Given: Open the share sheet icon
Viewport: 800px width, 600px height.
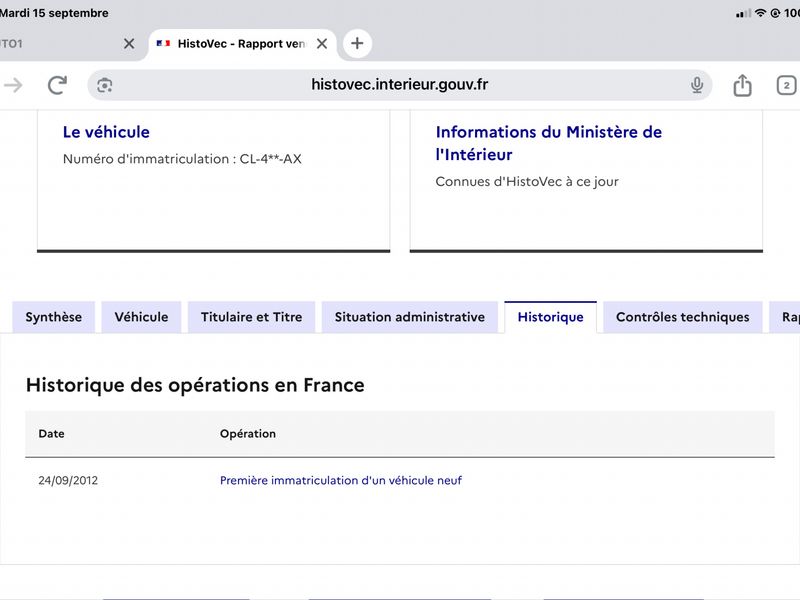Looking at the screenshot, I should click(742, 85).
